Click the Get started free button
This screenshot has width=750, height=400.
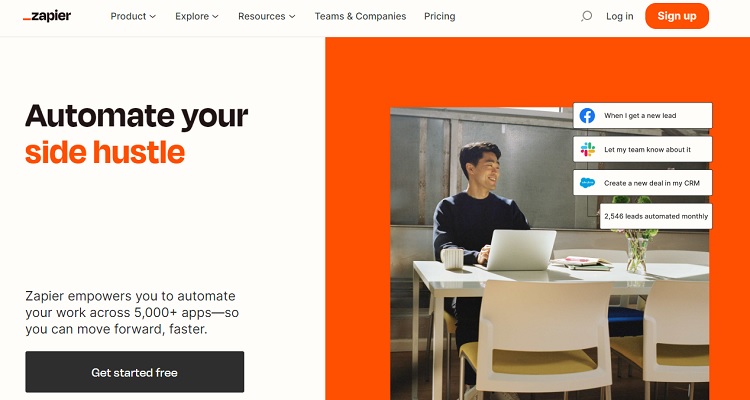click(134, 372)
